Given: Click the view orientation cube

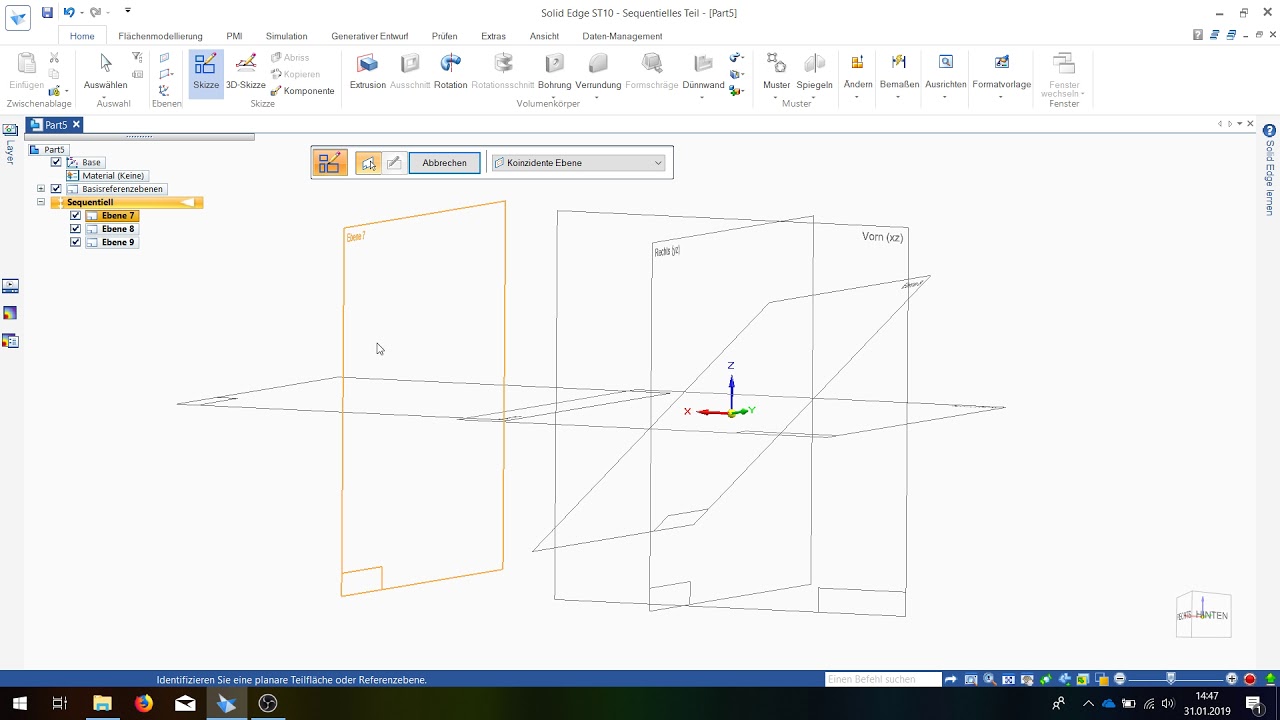Looking at the screenshot, I should (1203, 615).
